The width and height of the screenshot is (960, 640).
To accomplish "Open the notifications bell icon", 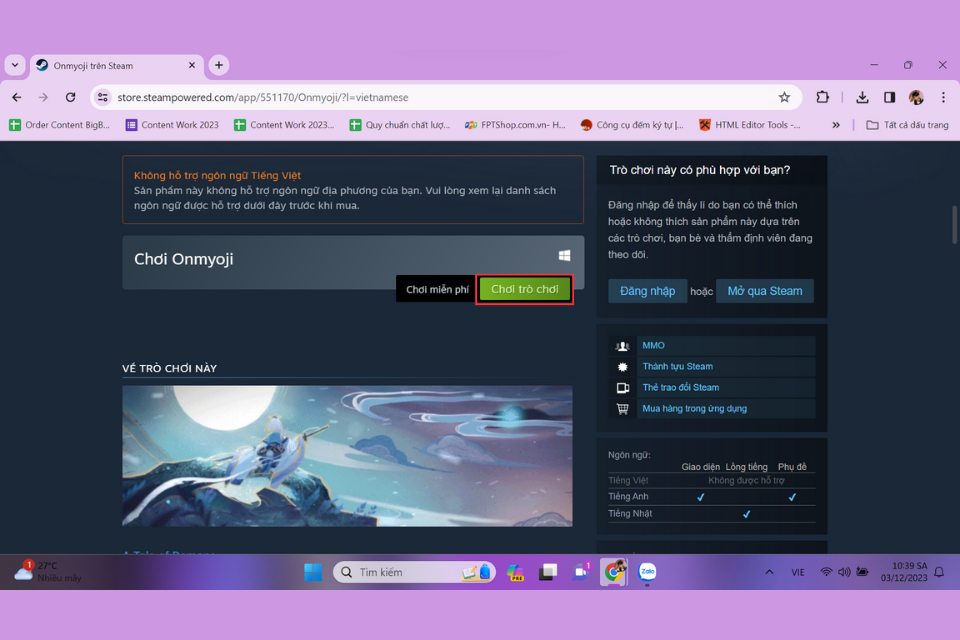I will [x=939, y=572].
